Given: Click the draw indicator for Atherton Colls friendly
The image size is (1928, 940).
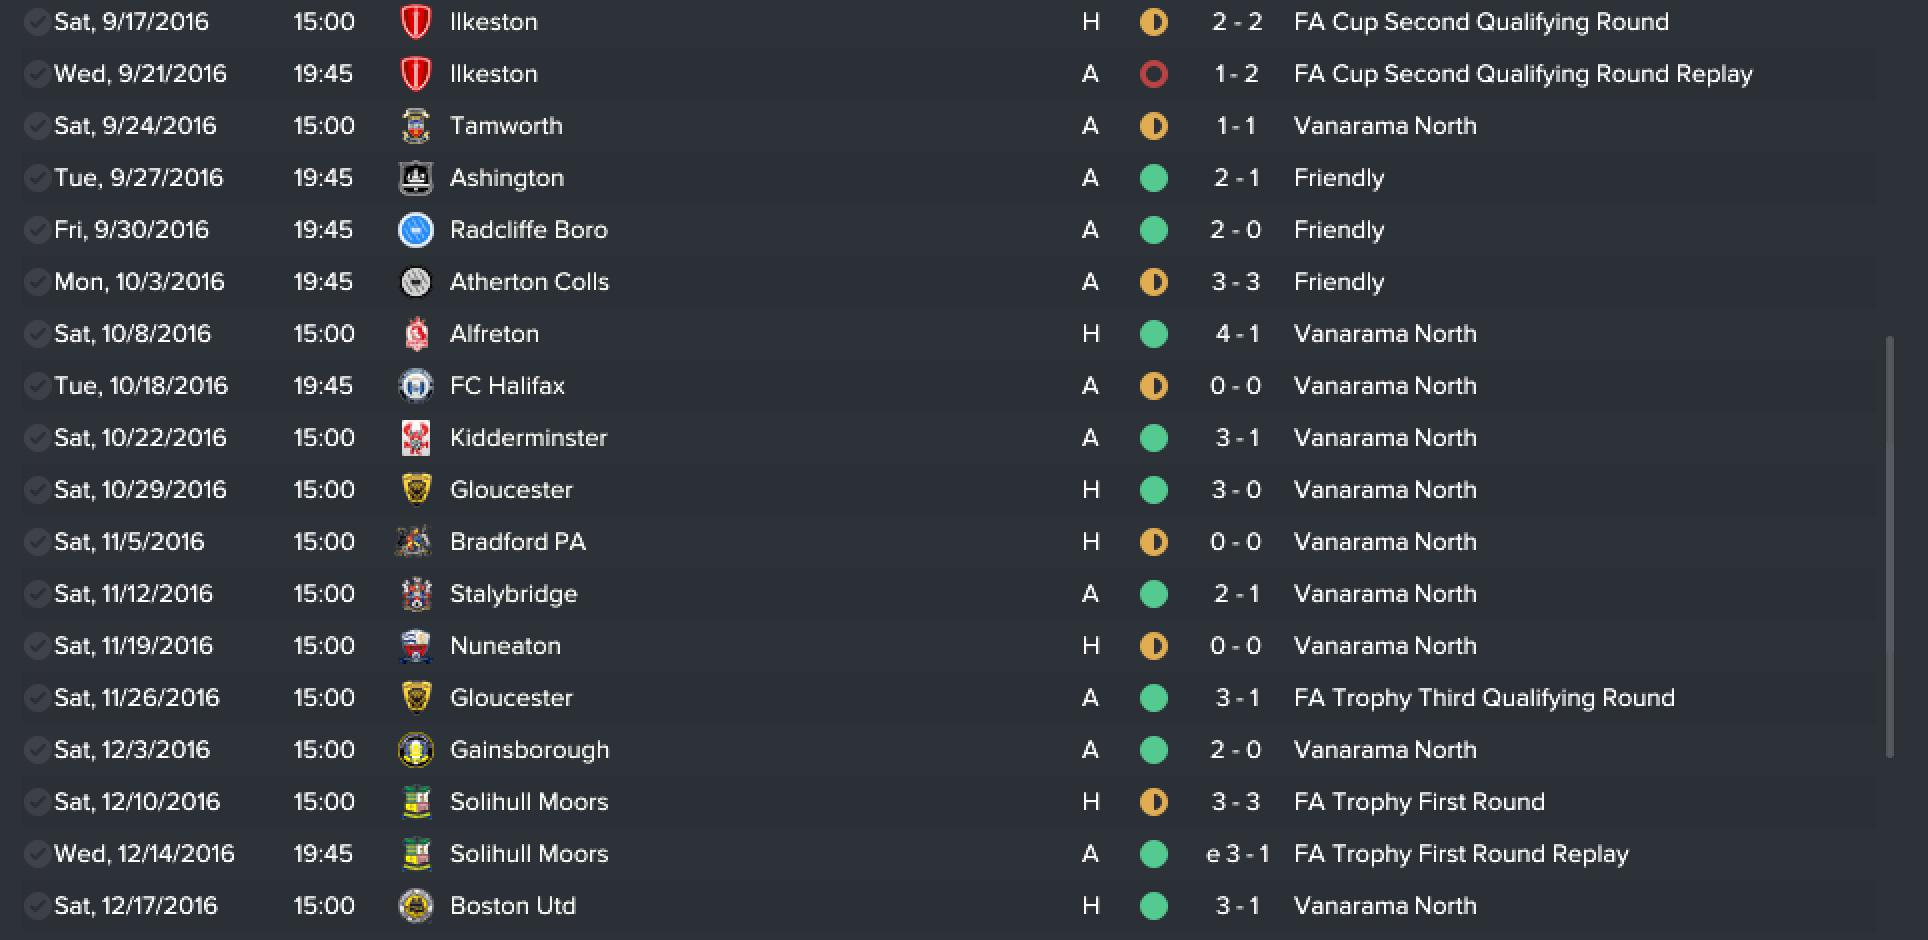Looking at the screenshot, I should click(x=1153, y=282).
